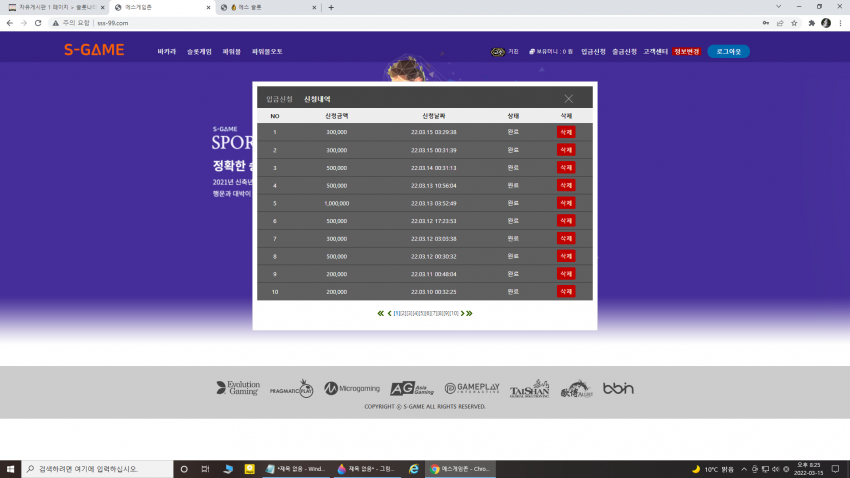
Task: Click row 1 amount 300,000
Action: 337,132
